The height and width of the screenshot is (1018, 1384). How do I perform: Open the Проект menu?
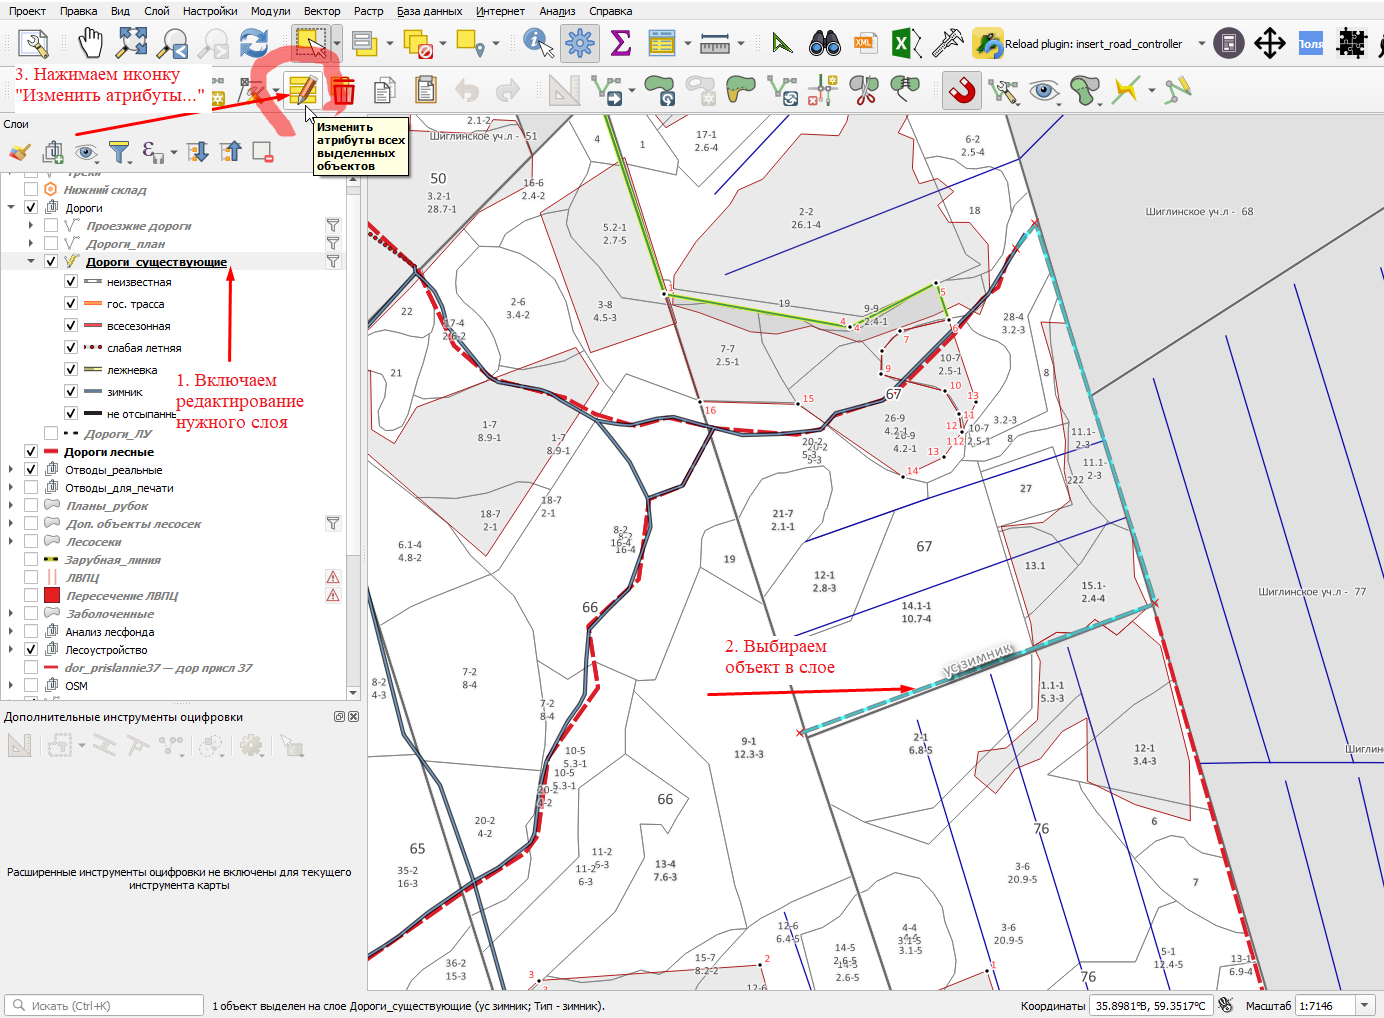[x=27, y=11]
